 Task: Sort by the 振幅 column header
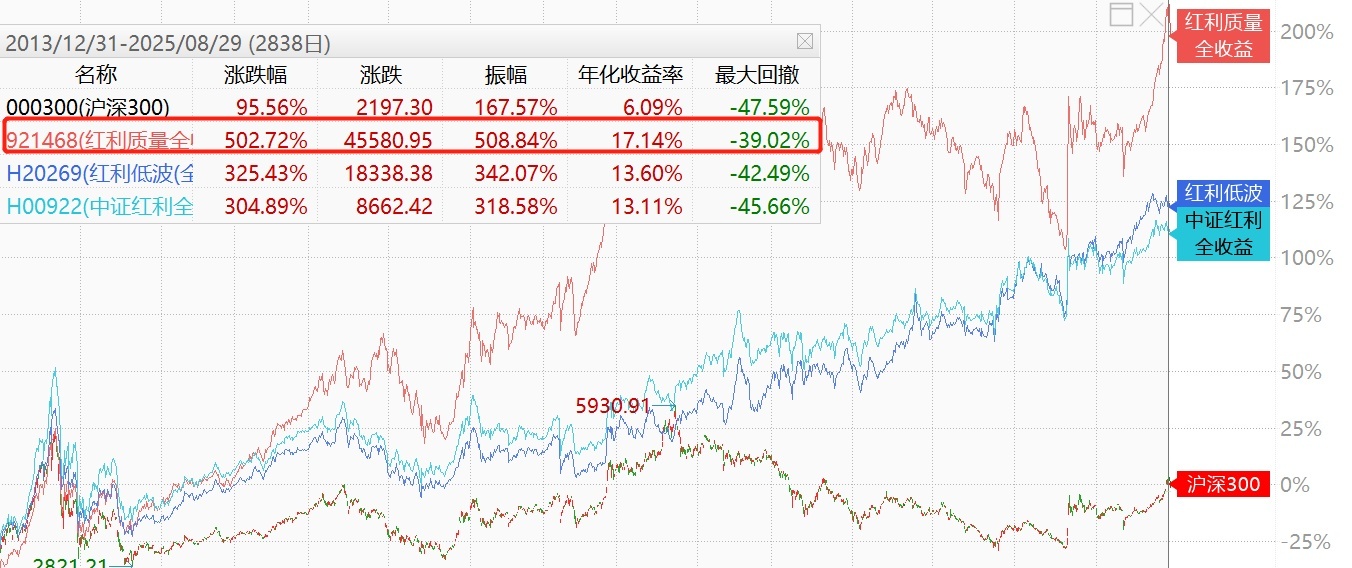[506, 74]
